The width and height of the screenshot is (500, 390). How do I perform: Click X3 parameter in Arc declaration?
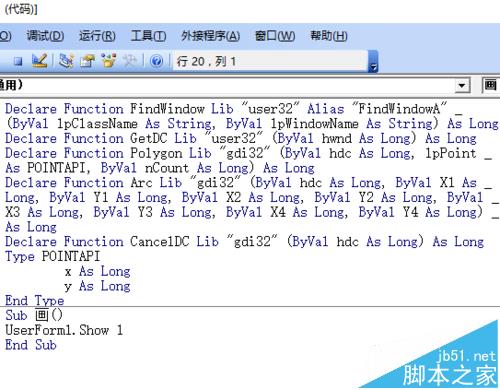[13, 212]
